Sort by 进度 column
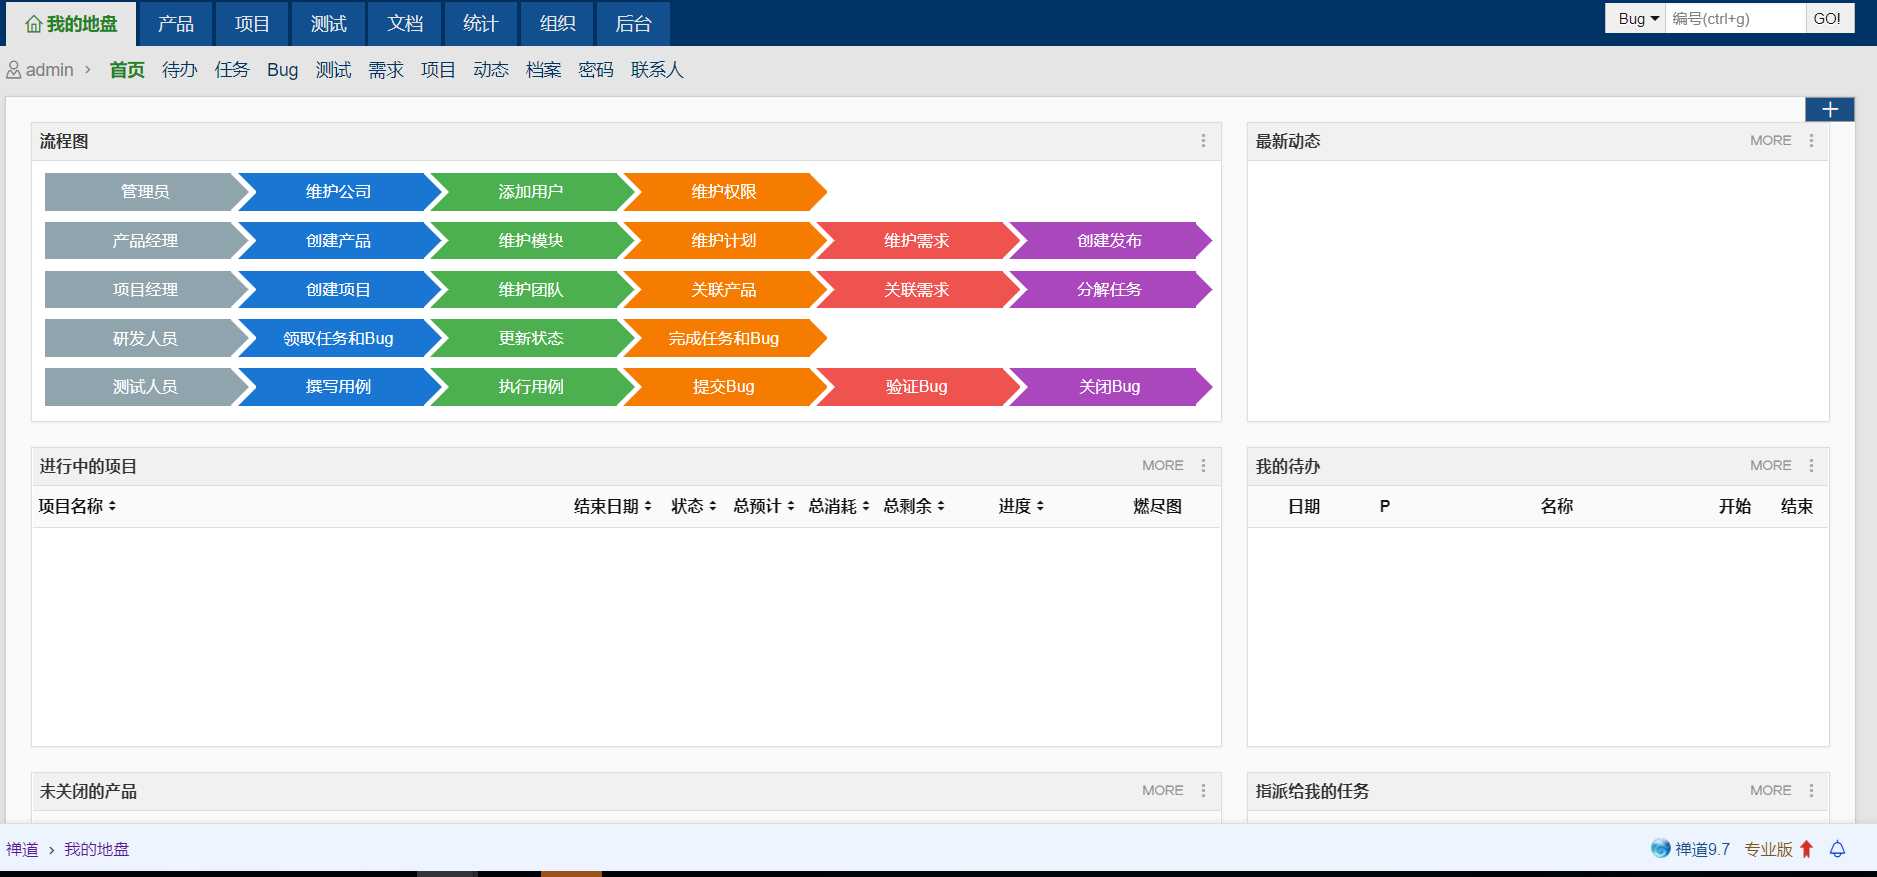The height and width of the screenshot is (877, 1877). point(1021,506)
